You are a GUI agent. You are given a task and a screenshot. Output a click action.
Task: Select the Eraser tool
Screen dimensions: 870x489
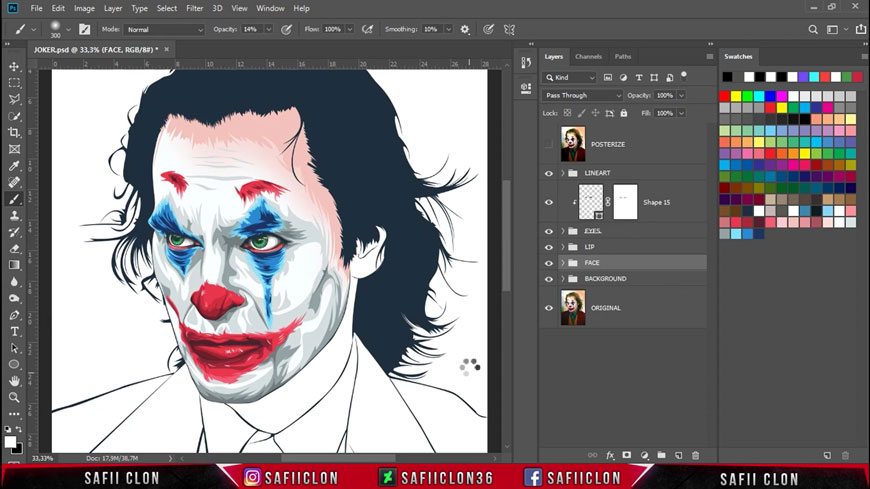click(x=14, y=249)
